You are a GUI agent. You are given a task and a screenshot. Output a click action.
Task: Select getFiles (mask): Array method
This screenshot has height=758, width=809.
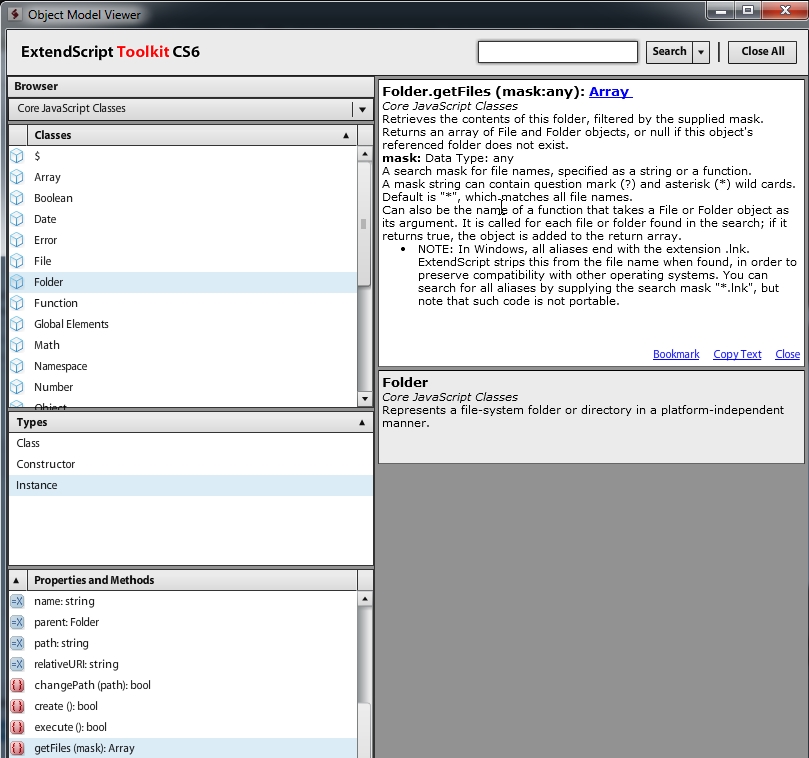[183, 748]
